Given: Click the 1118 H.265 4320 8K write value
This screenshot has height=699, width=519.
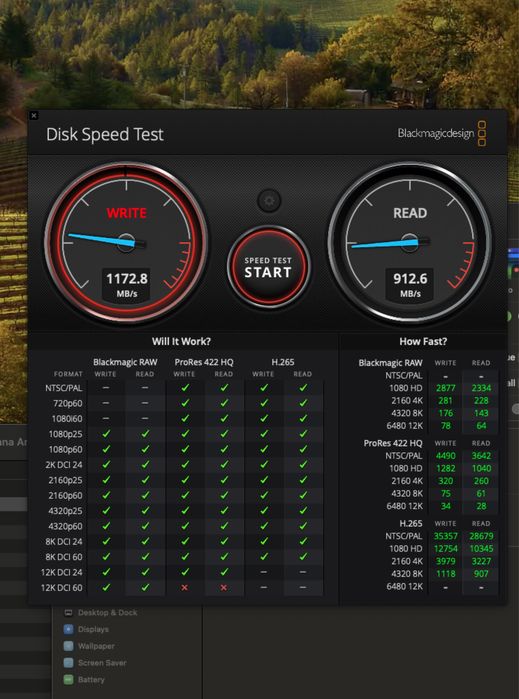Looking at the screenshot, I should click(x=445, y=574).
